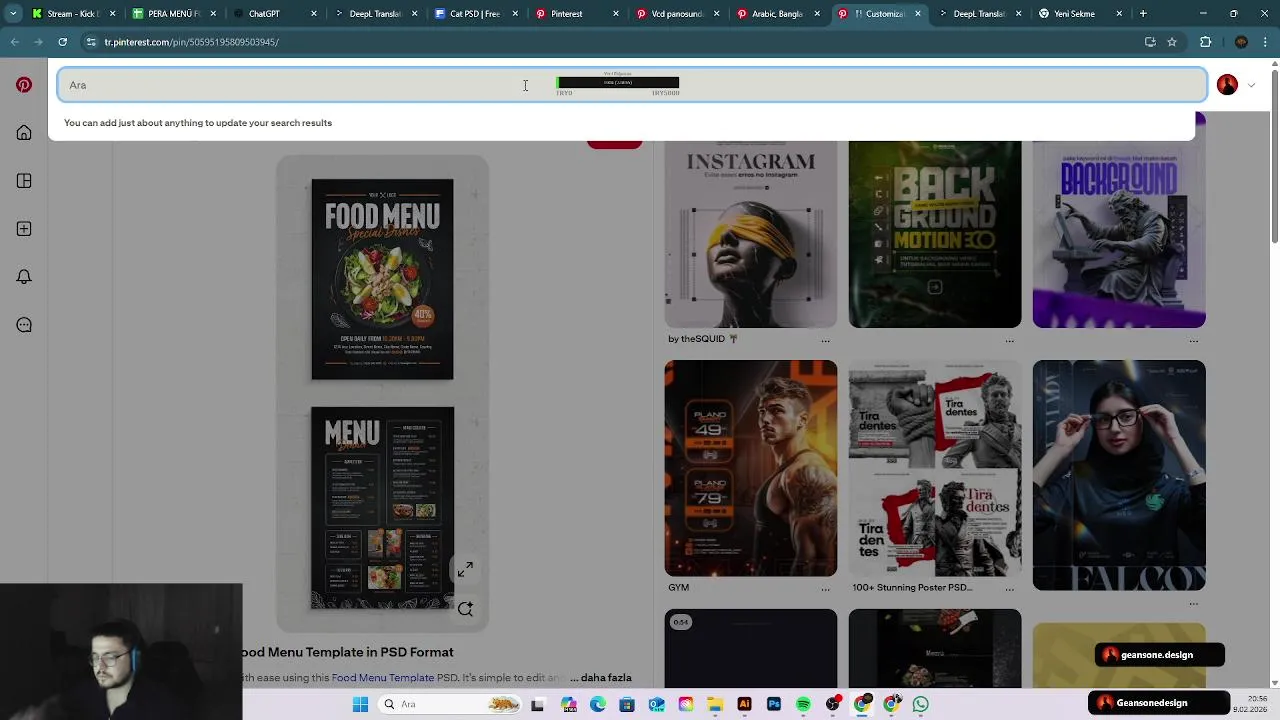Screen dimensions: 1280x720
Task: Focus the Pinterest 'Ara' search field
Action: point(632,85)
